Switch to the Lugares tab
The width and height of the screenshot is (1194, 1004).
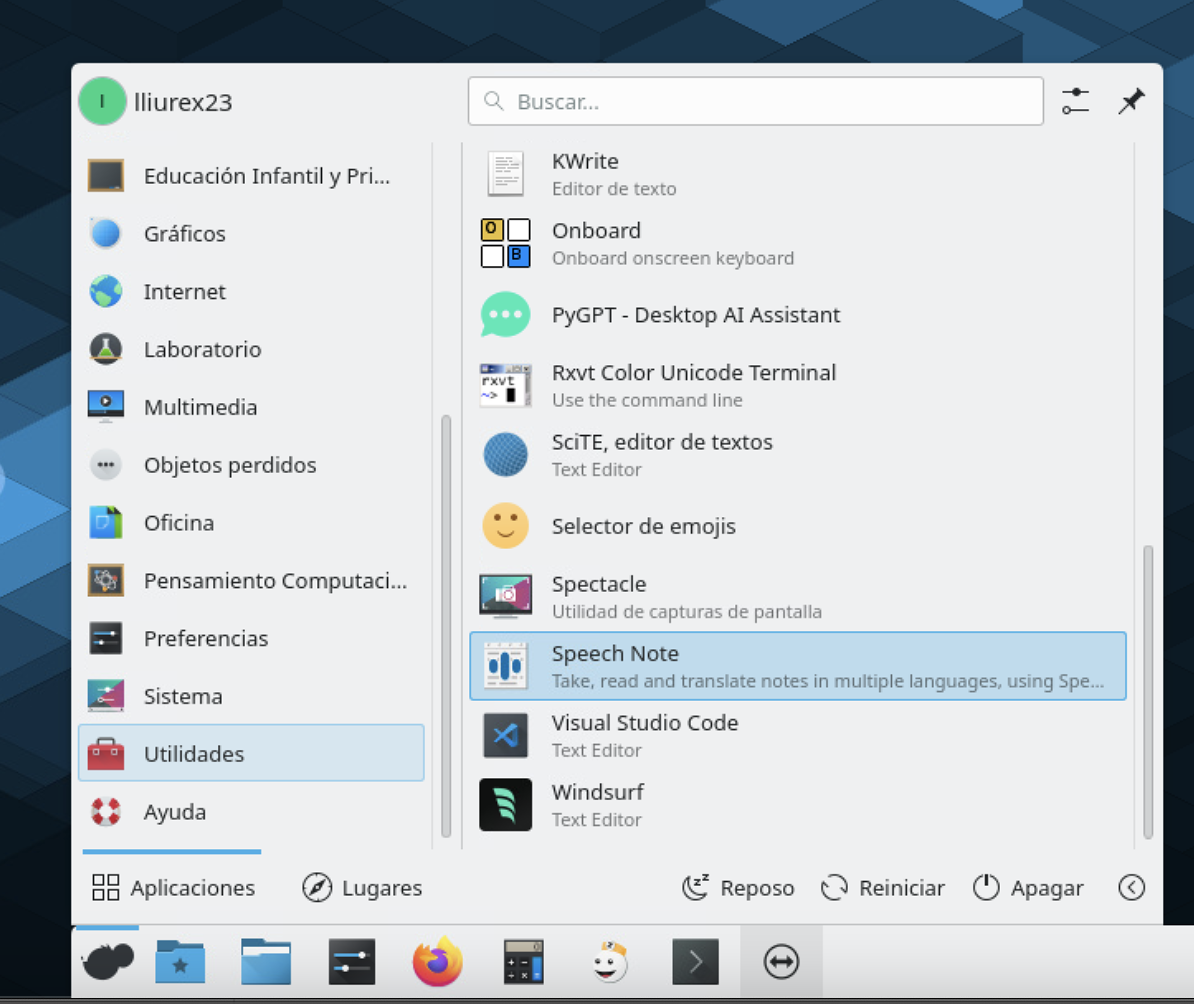pos(362,887)
